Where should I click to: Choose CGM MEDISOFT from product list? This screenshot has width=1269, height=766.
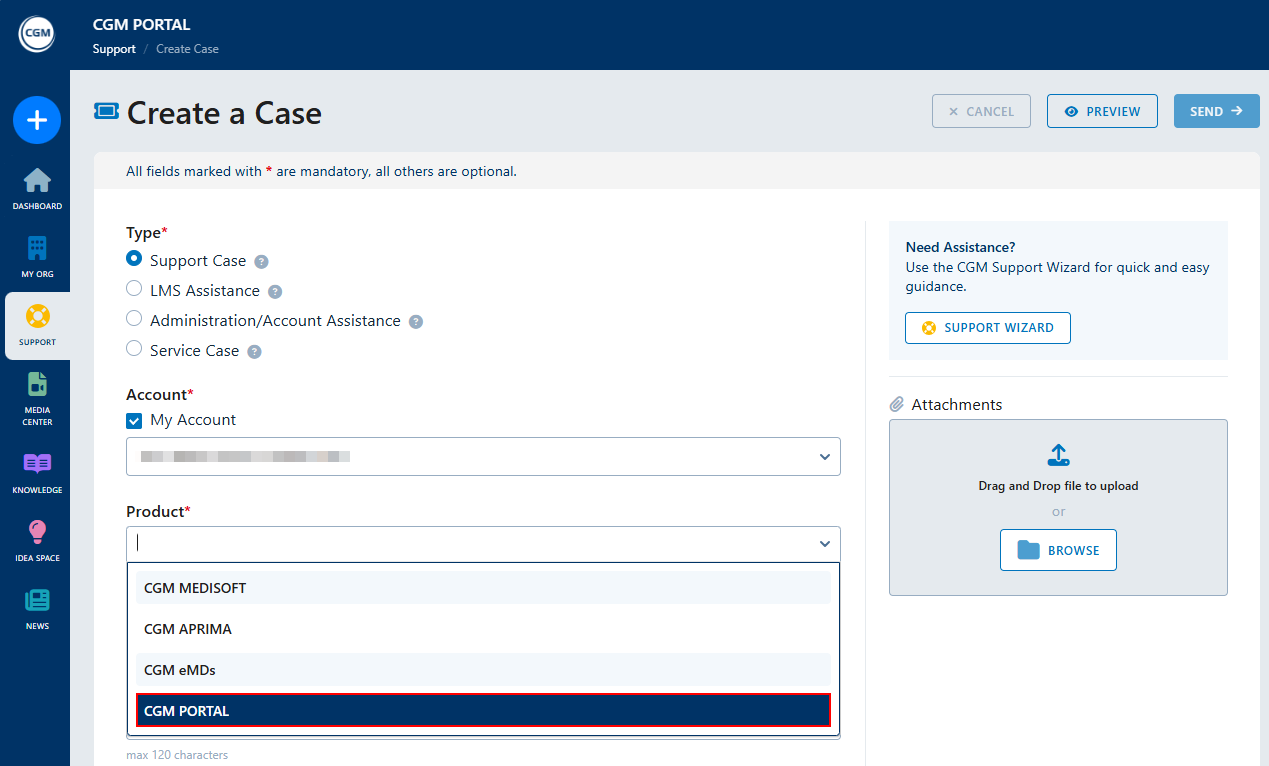click(x=483, y=588)
